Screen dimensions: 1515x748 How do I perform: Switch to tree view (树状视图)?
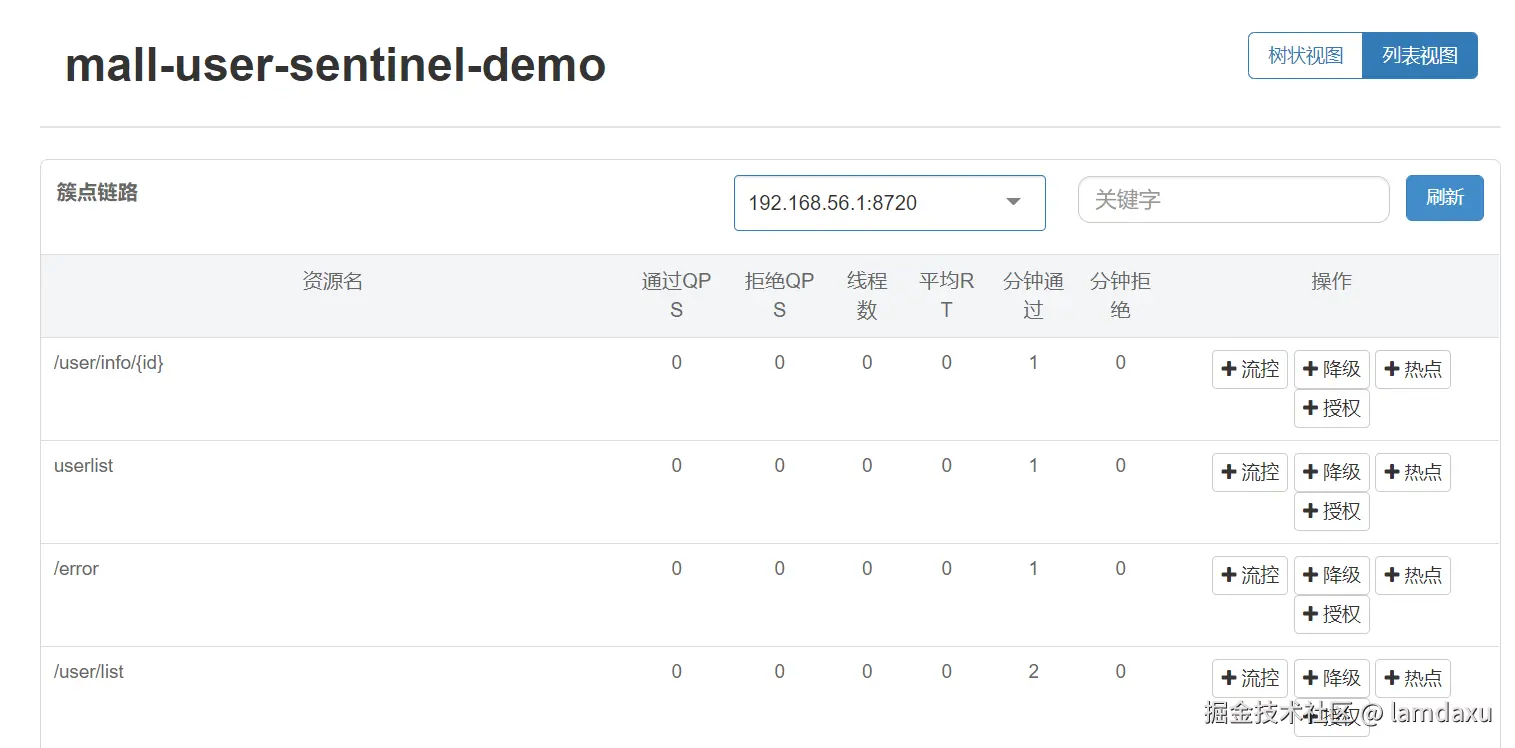coord(1305,56)
